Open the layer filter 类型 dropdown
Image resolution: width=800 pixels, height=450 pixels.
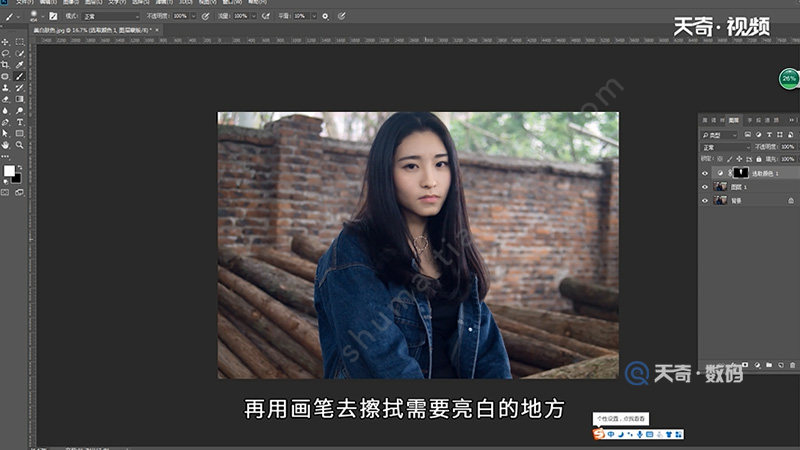(x=720, y=135)
